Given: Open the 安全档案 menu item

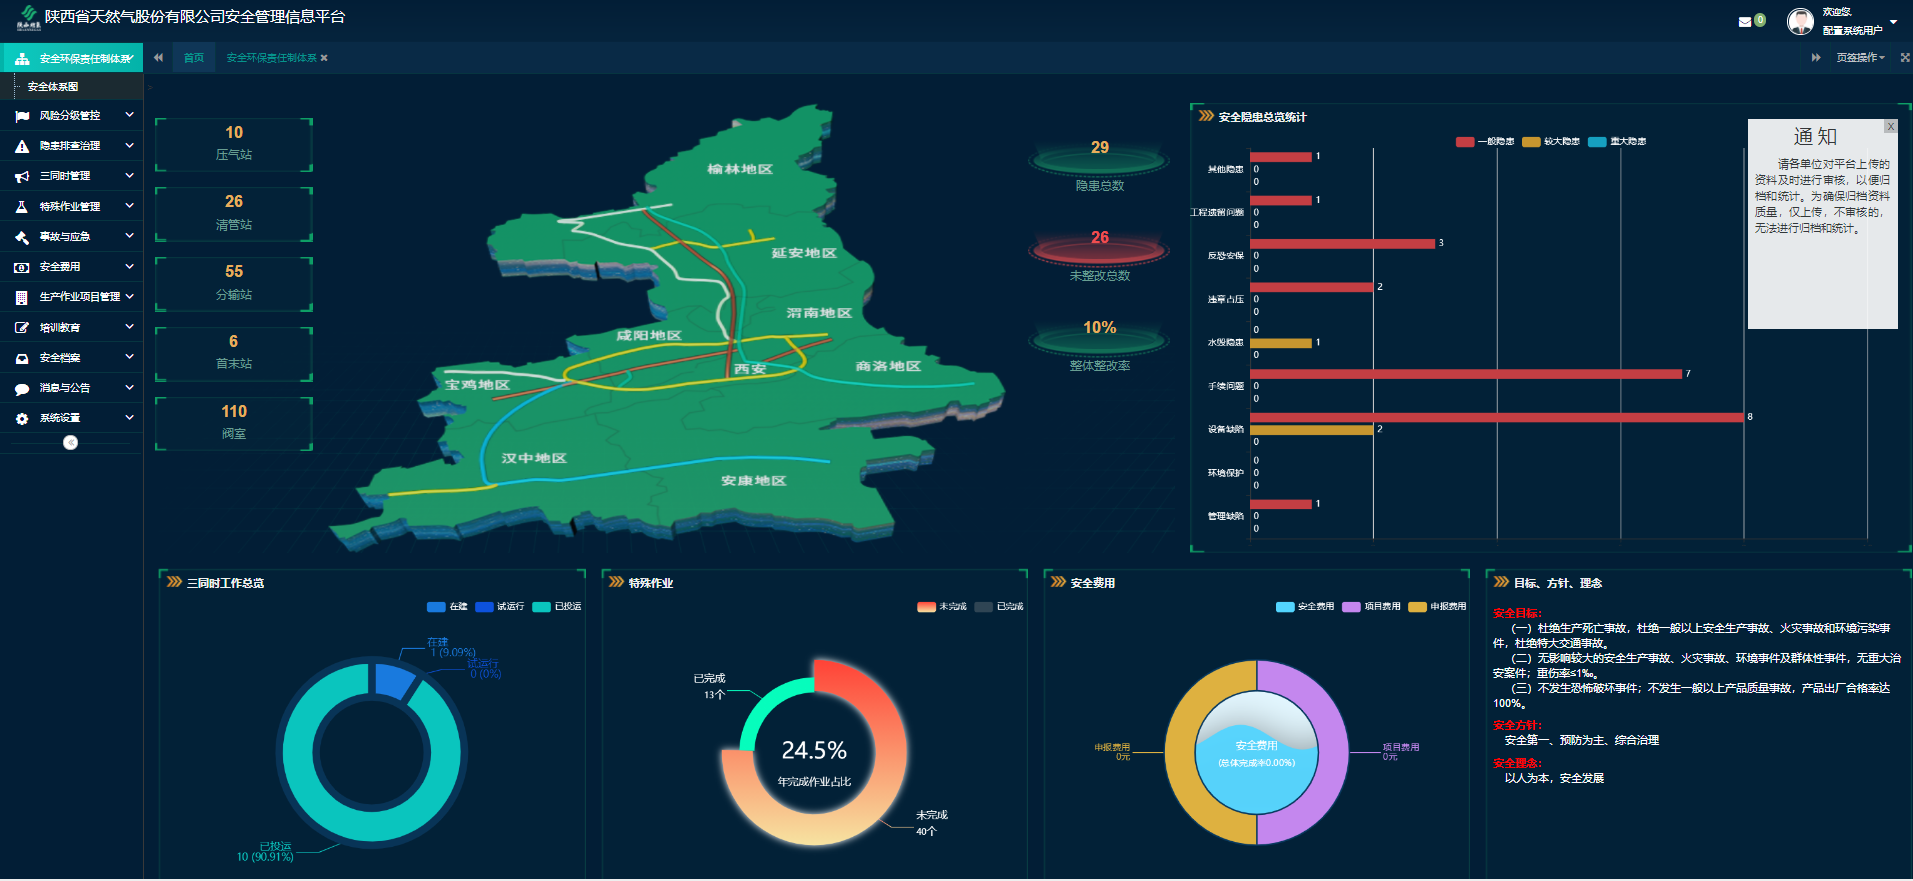Looking at the screenshot, I should point(71,358).
